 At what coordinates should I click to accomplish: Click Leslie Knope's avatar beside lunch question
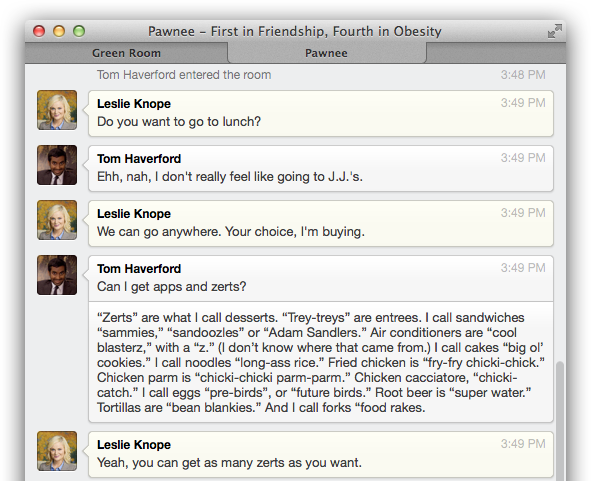57,110
